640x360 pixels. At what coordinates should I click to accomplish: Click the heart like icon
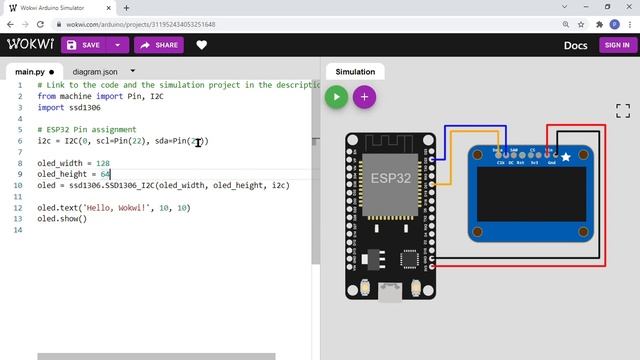point(202,45)
